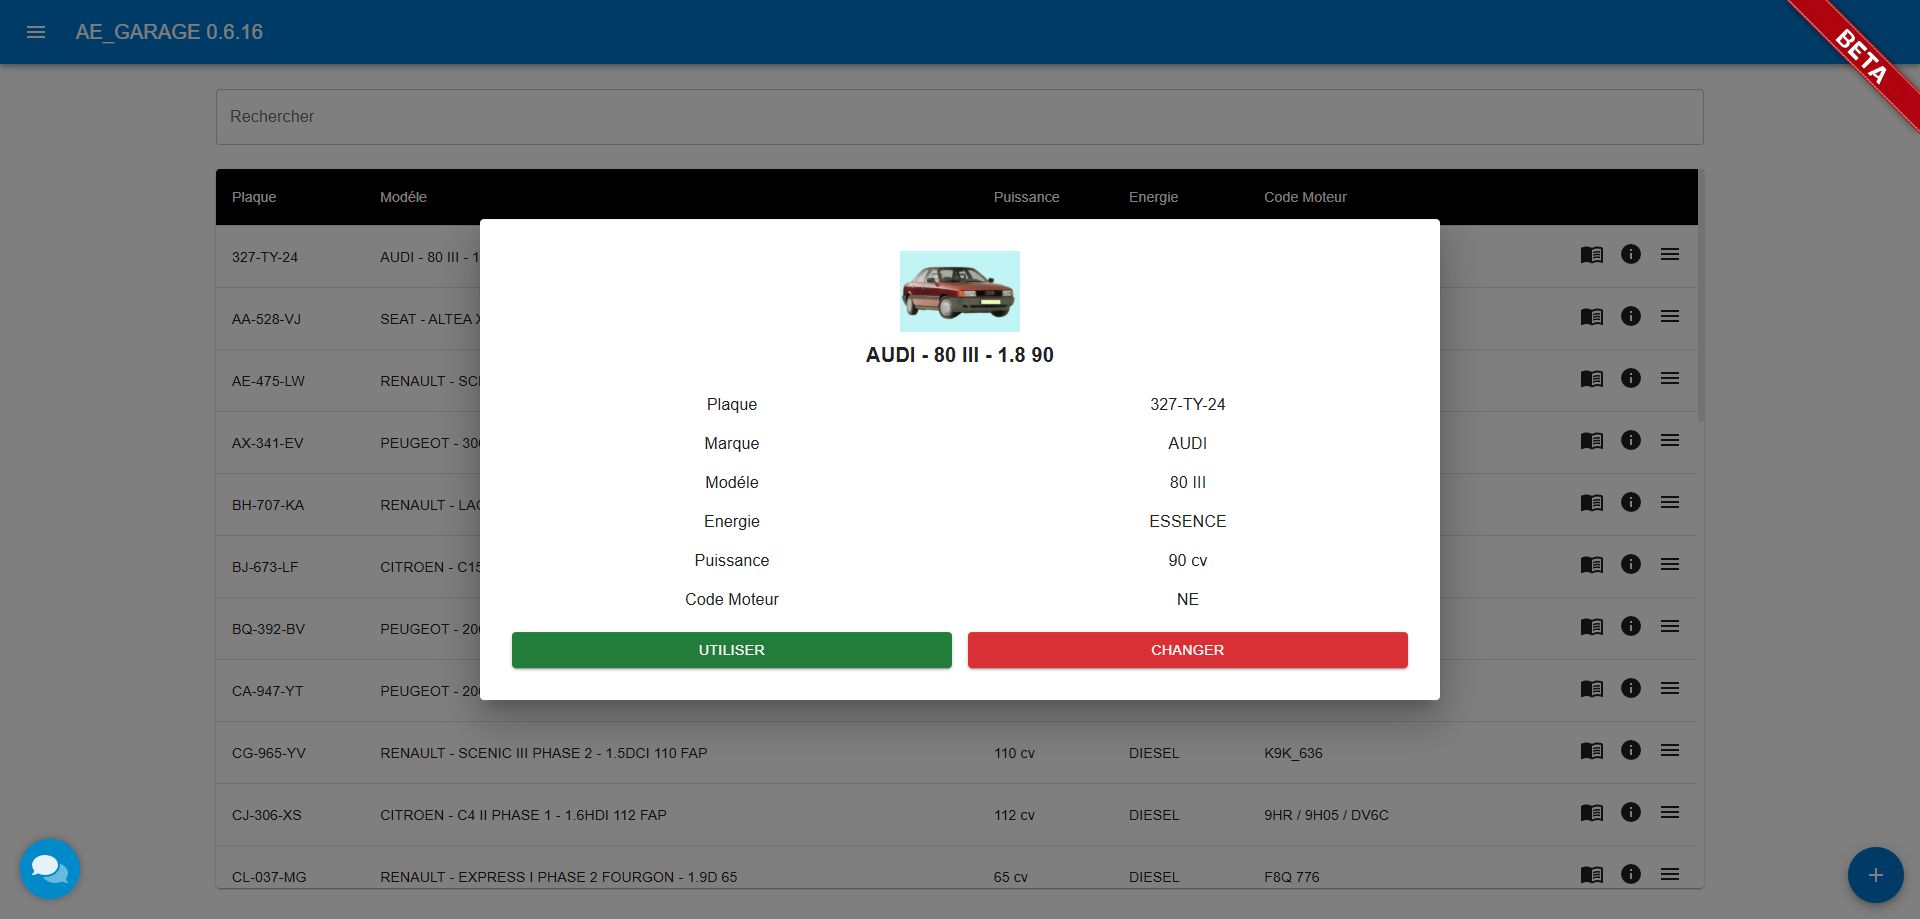This screenshot has height=919, width=1920.
Task: Open manual book icon for AX-341-EV
Action: (1592, 441)
